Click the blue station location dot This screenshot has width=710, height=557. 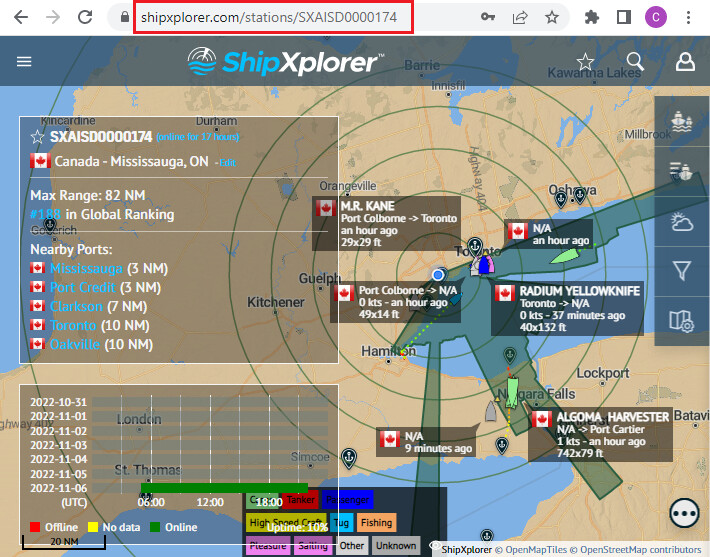click(437, 274)
